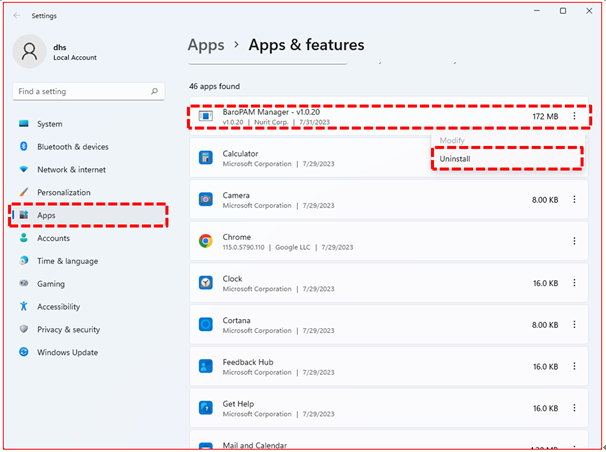
Task: Select the Calculator app name
Action: [240, 153]
